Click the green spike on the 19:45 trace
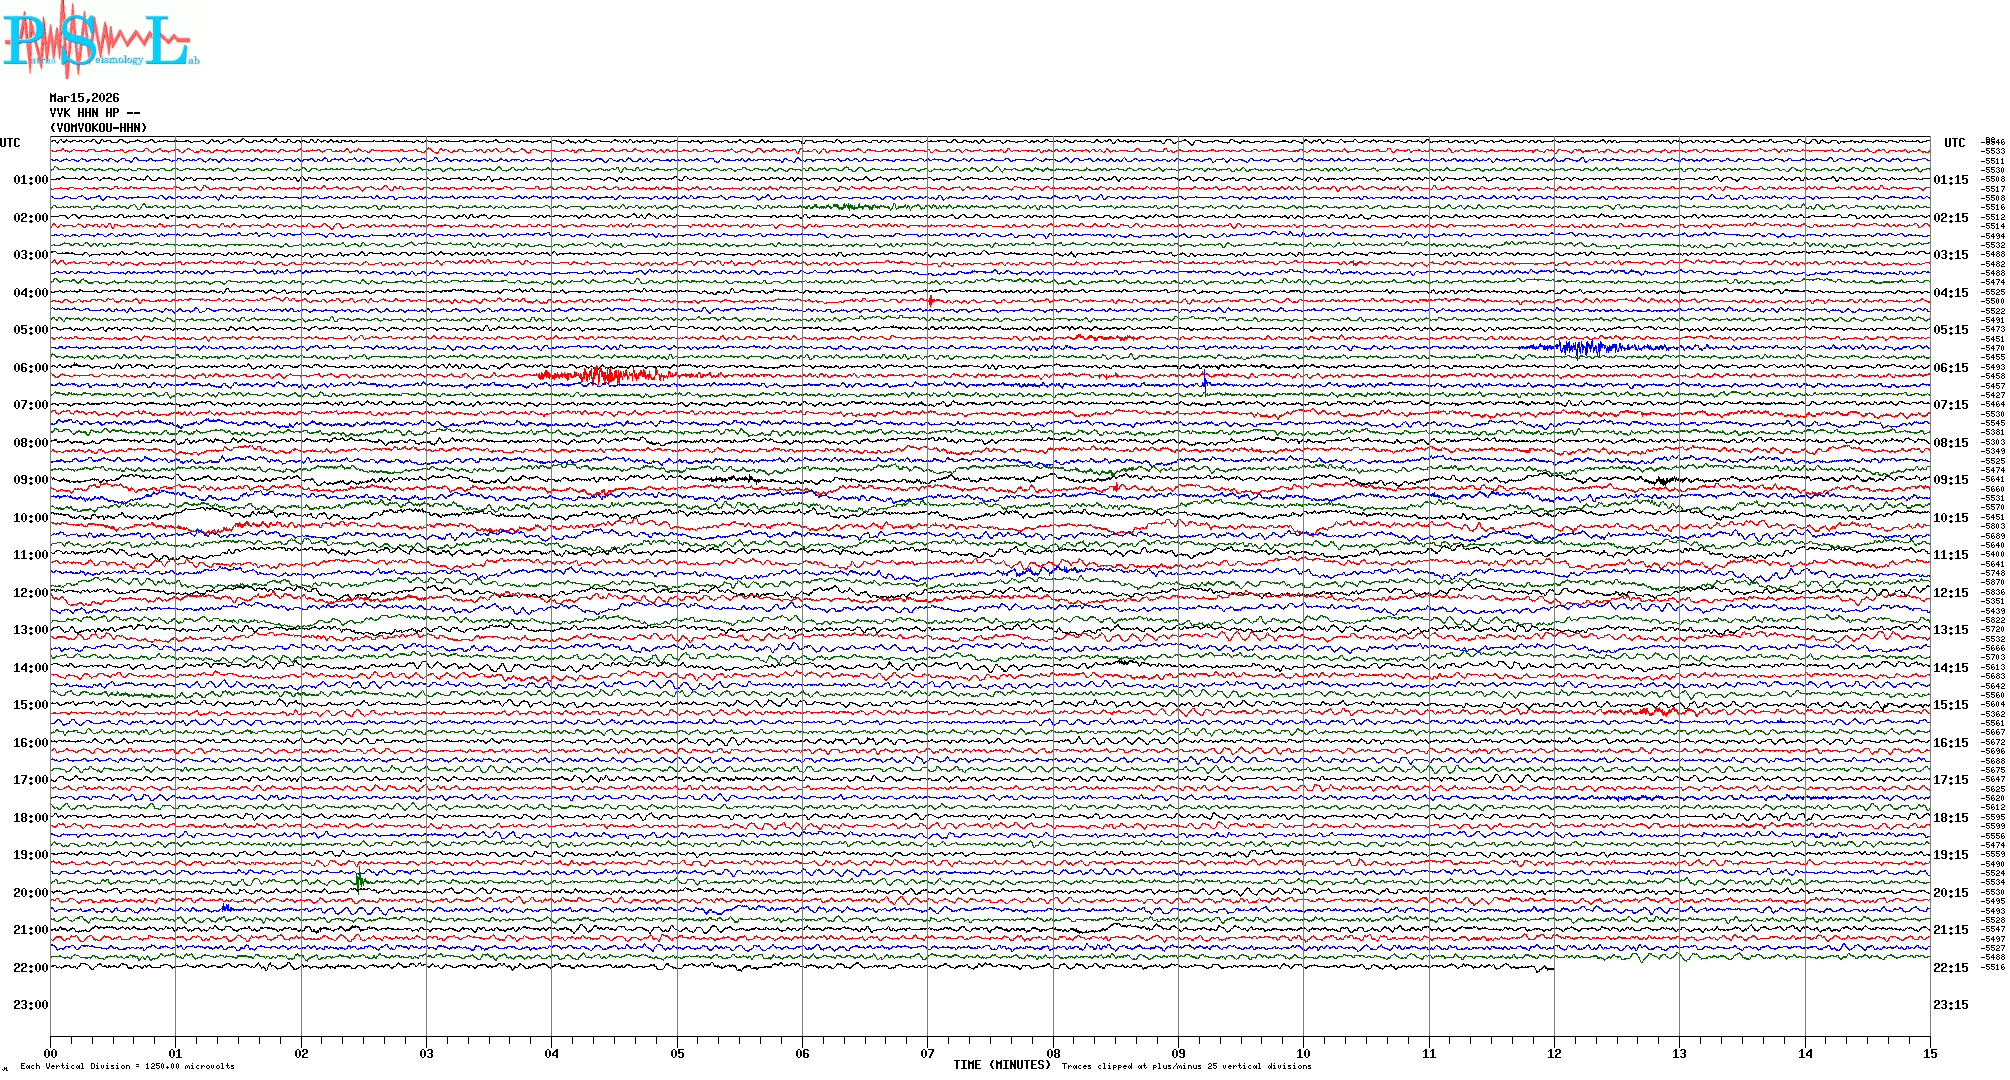2010x1080 pixels. tap(359, 880)
